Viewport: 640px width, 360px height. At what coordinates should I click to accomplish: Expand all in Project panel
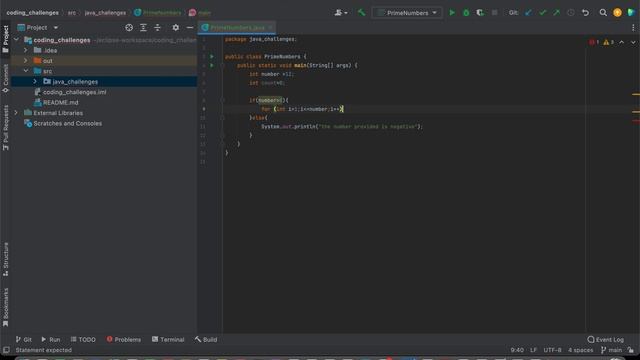tap(143, 27)
